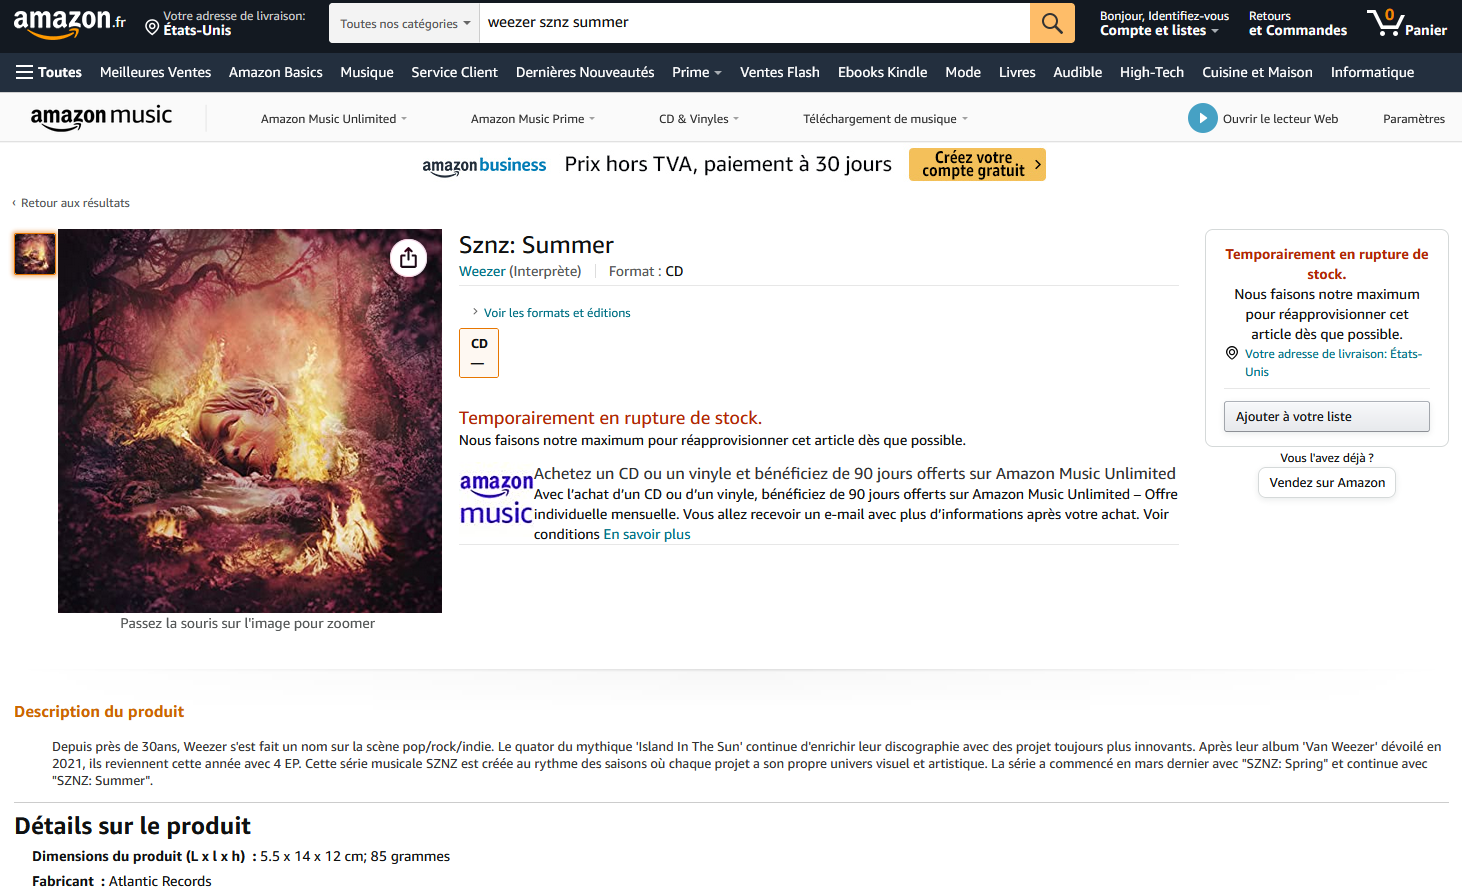
Task: Click Créez votre compte gratuit banner button
Action: [977, 164]
